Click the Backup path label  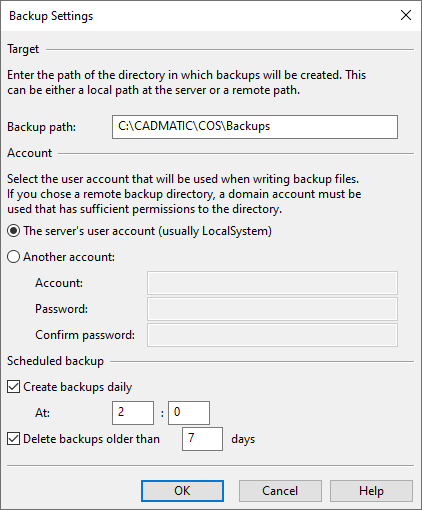coord(42,127)
